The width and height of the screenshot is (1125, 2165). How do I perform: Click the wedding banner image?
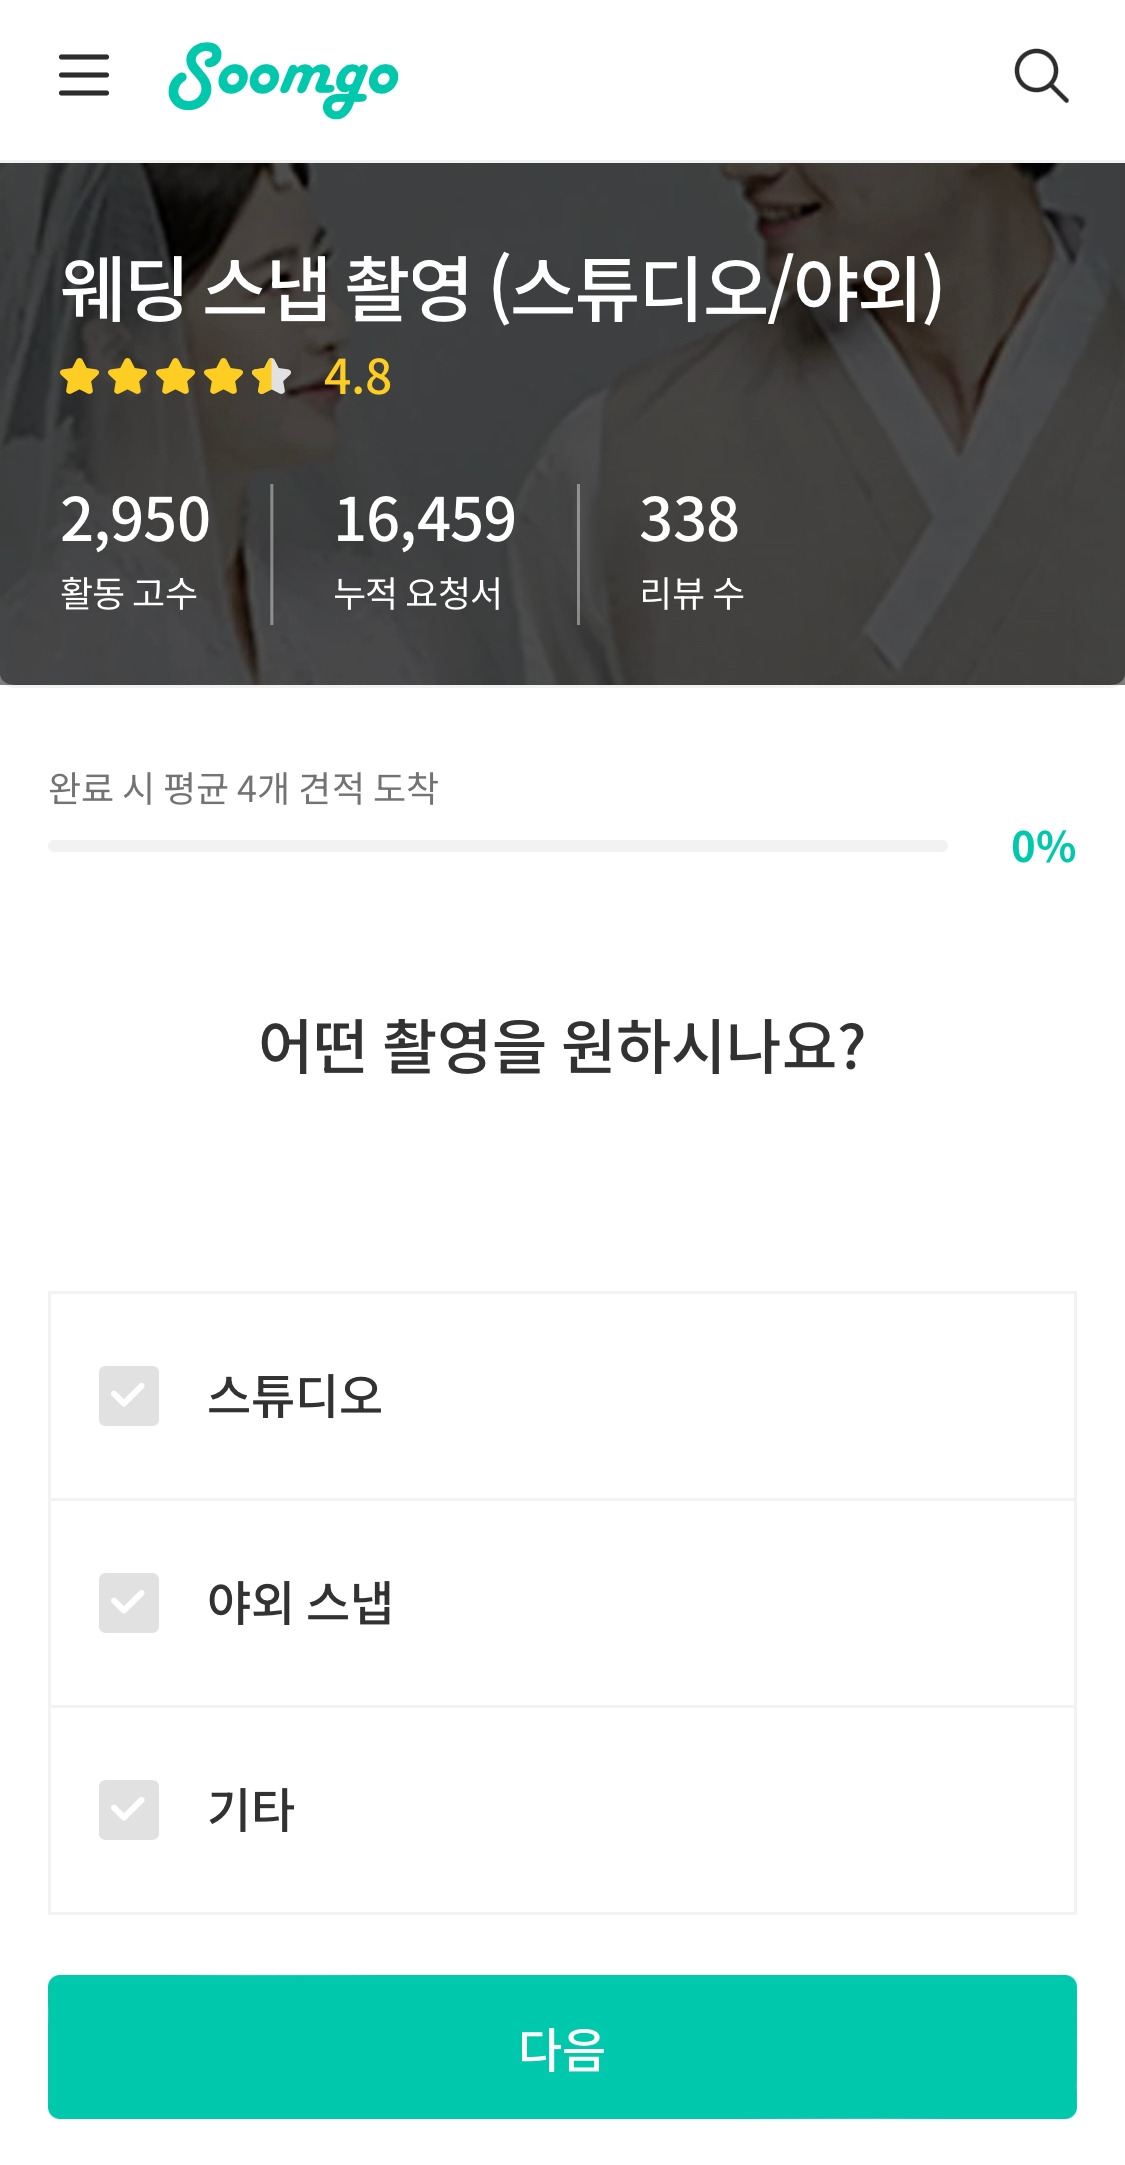(x=562, y=424)
